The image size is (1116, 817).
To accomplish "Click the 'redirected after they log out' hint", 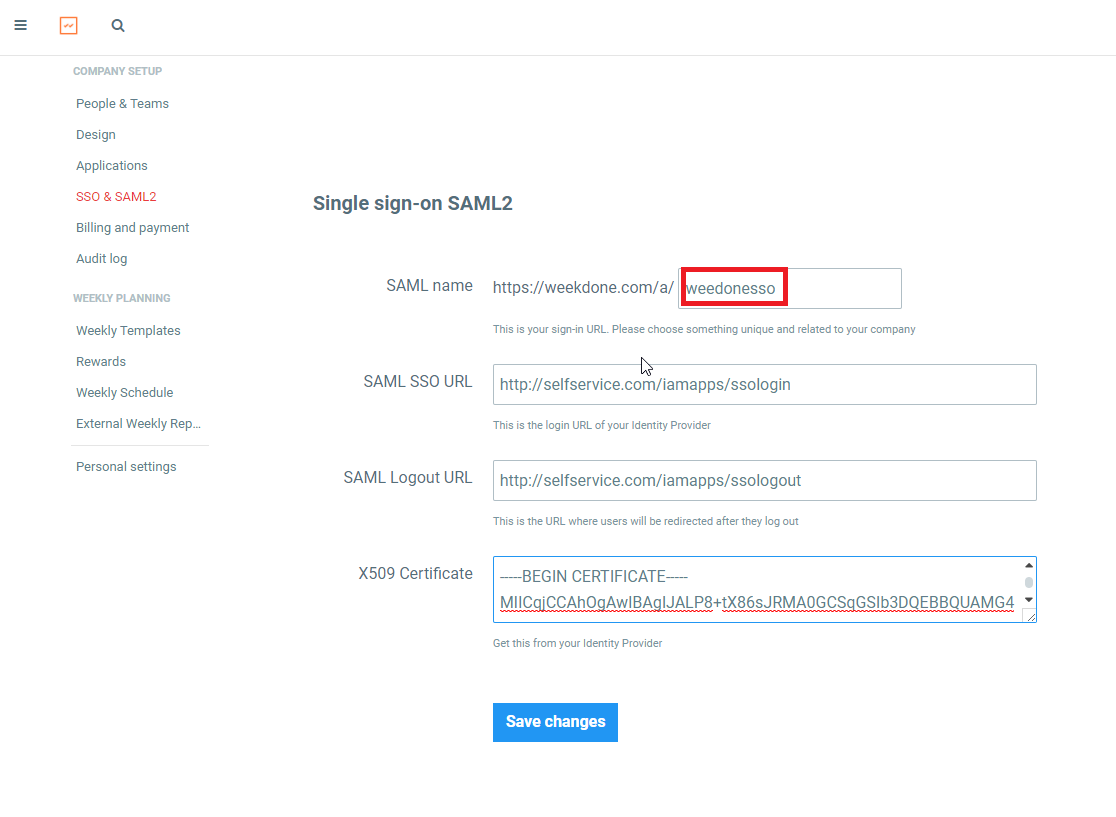I will [646, 521].
